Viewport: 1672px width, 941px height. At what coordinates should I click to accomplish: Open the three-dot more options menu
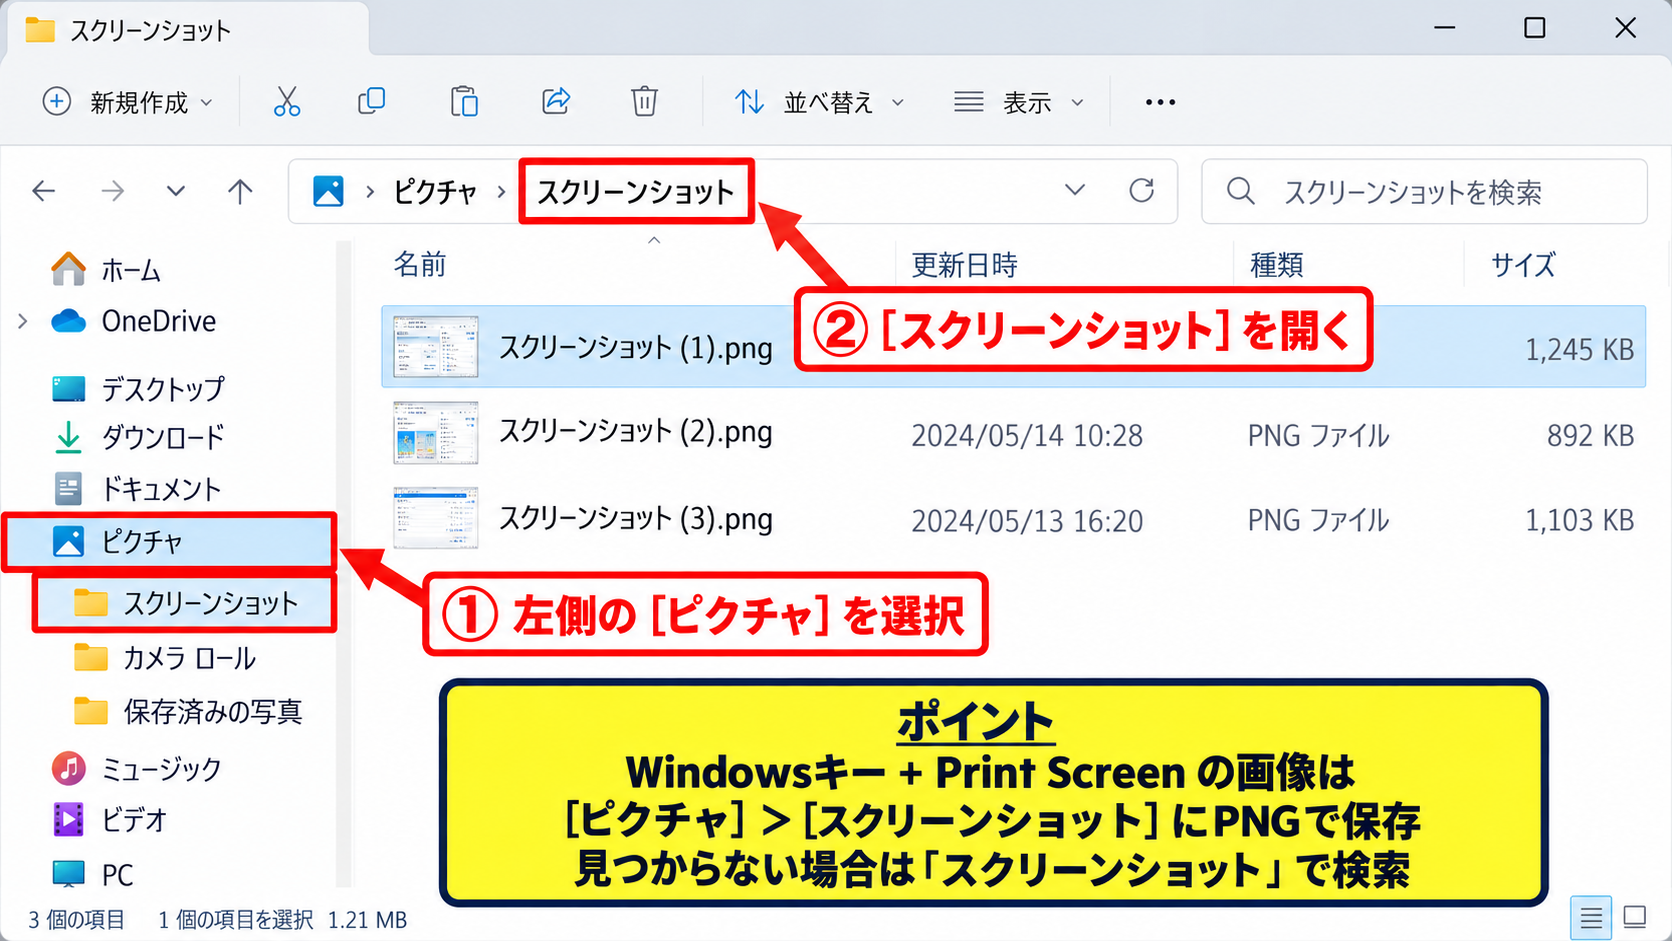(1160, 102)
